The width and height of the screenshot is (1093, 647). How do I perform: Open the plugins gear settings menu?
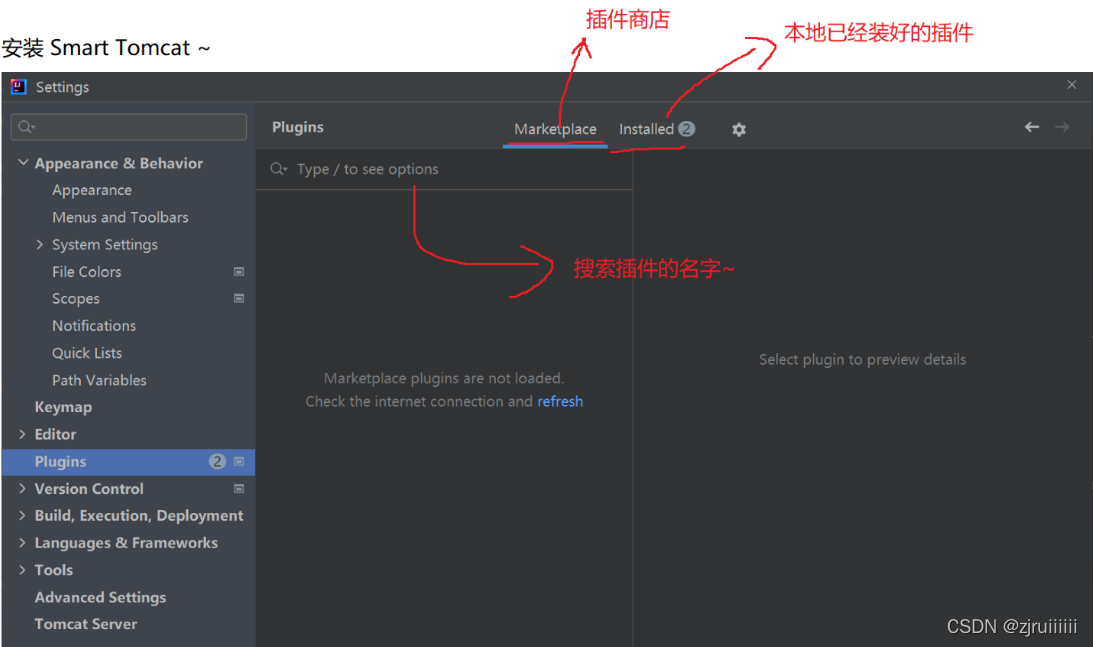click(739, 129)
